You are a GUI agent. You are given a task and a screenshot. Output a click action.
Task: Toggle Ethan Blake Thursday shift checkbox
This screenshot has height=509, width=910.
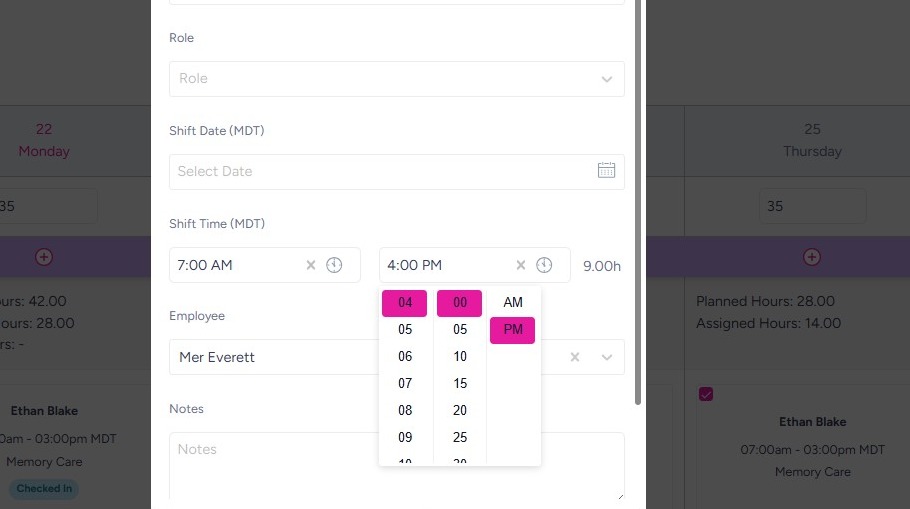(706, 395)
